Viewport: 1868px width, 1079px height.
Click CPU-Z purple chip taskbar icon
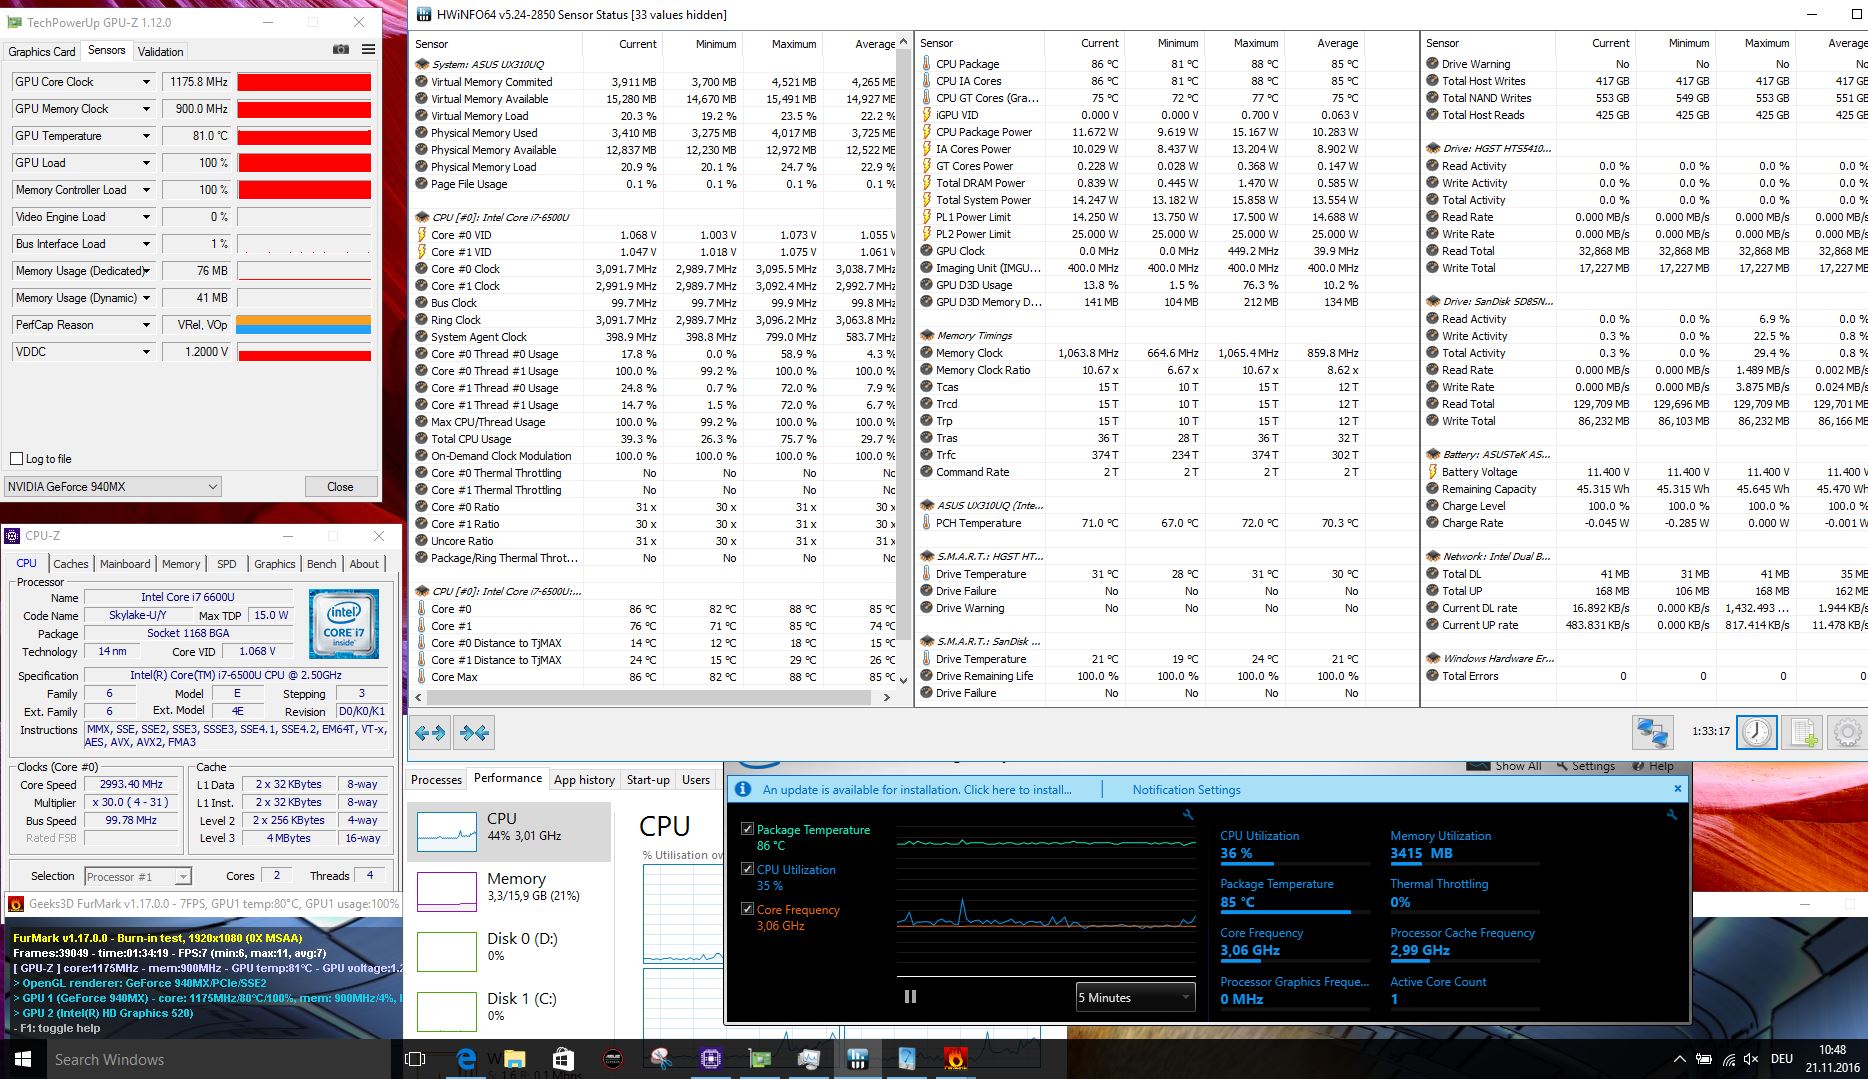coord(711,1059)
